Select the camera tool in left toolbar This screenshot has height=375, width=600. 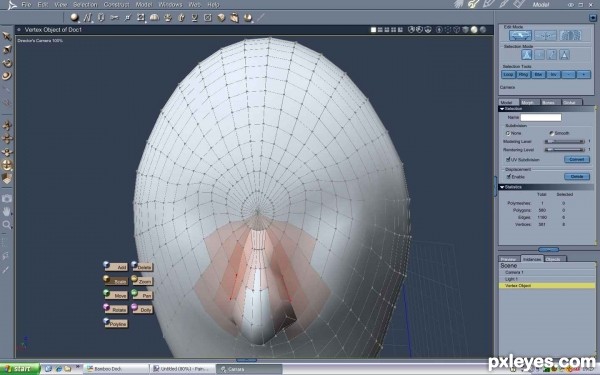click(x=7, y=198)
